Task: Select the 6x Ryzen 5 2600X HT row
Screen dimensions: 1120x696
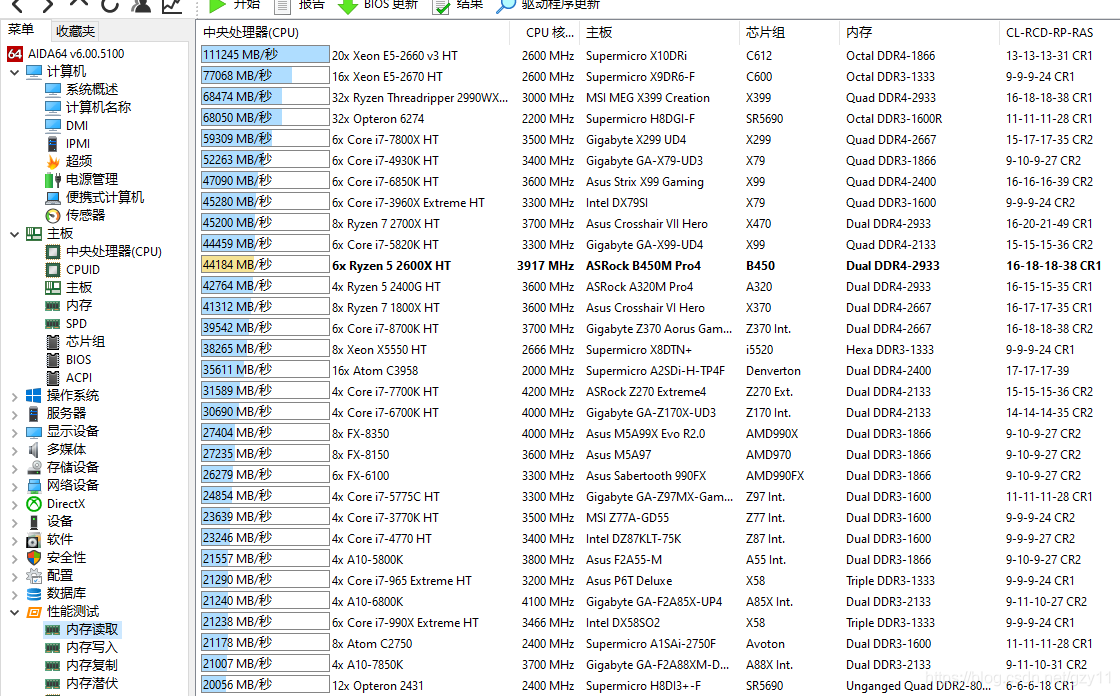Action: coord(391,266)
